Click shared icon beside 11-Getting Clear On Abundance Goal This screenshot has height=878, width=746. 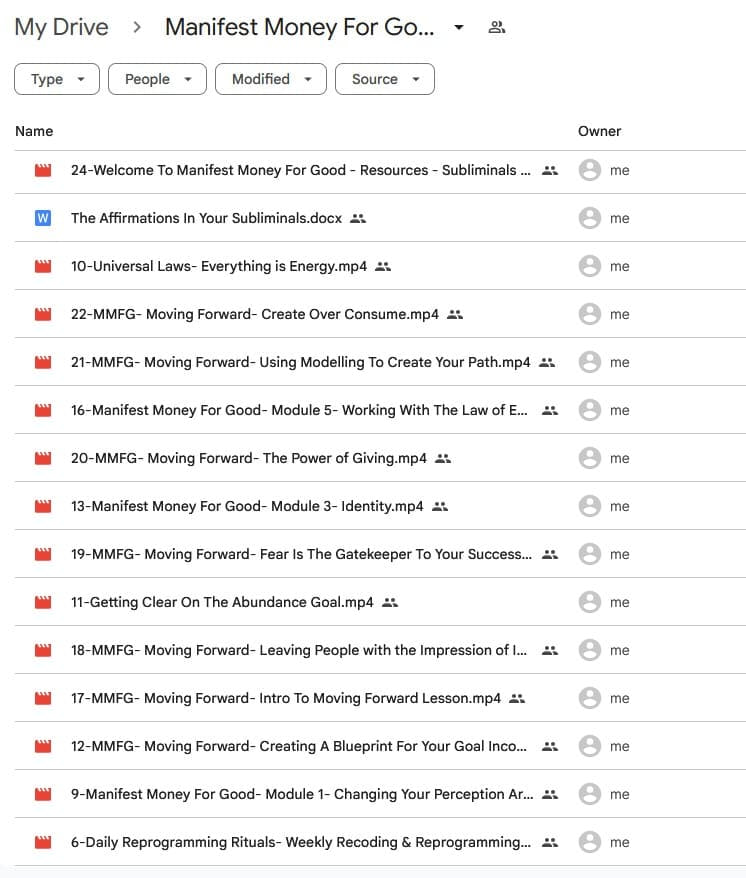(x=390, y=602)
